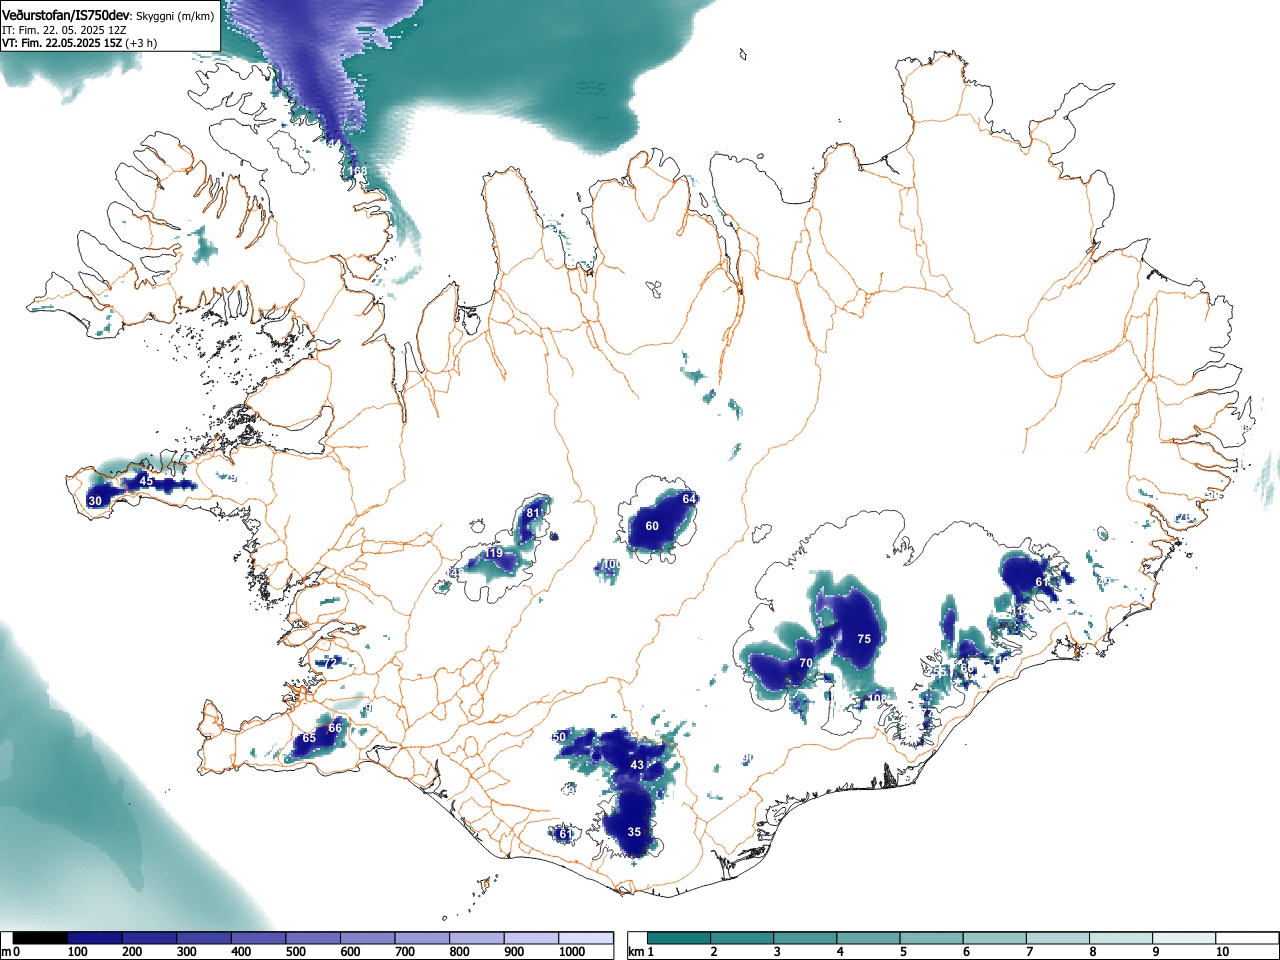Screen dimensions: 1280x960
Task: Click the 168 value off the Westfjords coast
Action: (358, 172)
